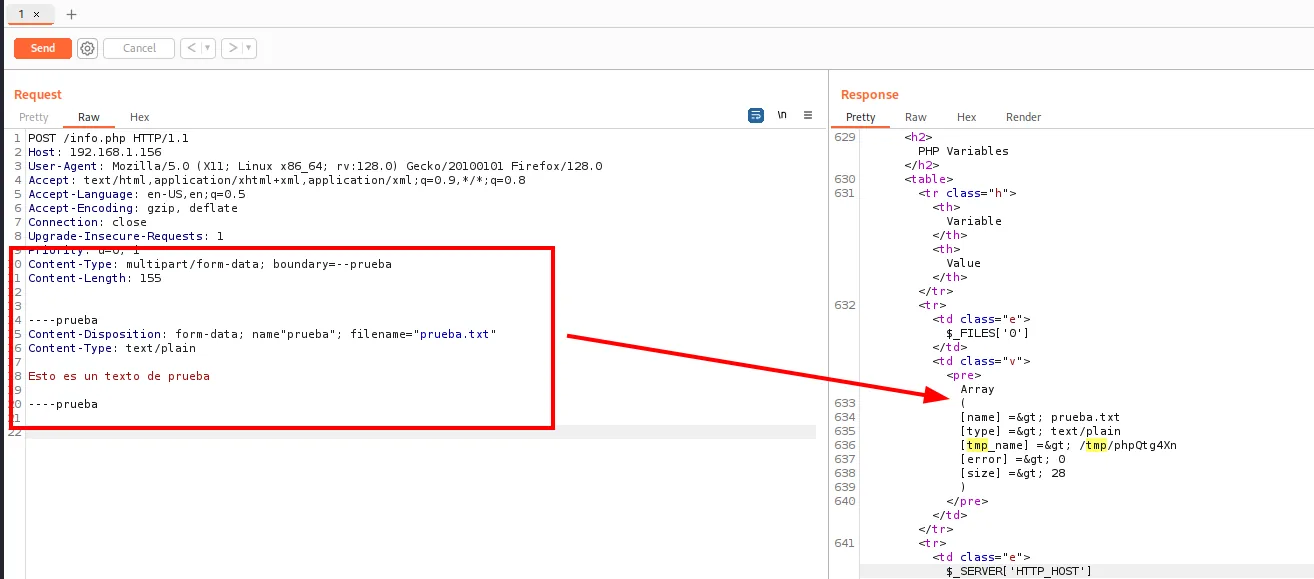Click response line number 629
Image resolution: width=1314 pixels, height=579 pixels.
(x=845, y=137)
